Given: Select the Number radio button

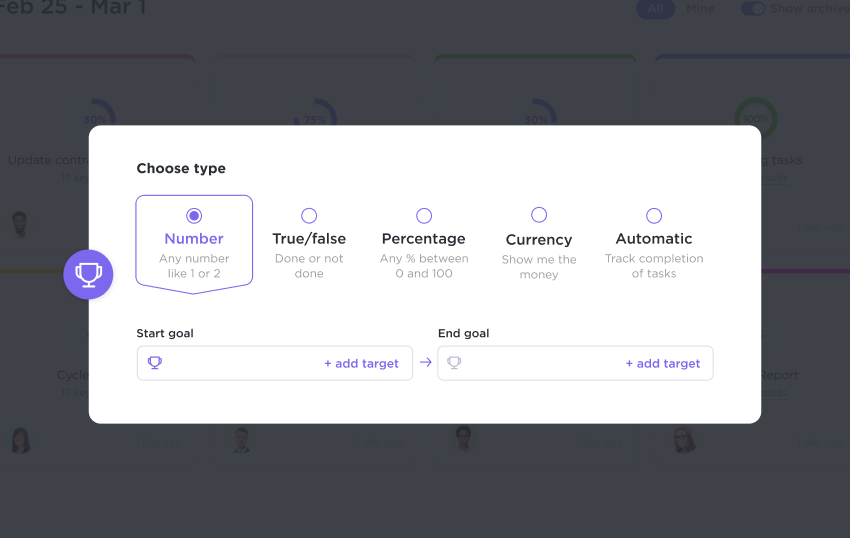Looking at the screenshot, I should (194, 215).
